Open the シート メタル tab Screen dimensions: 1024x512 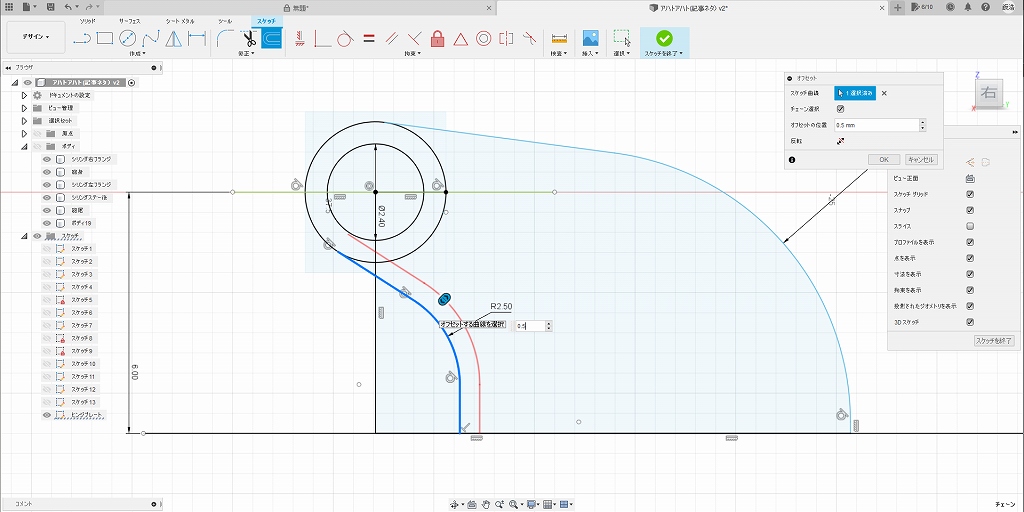(180, 20)
